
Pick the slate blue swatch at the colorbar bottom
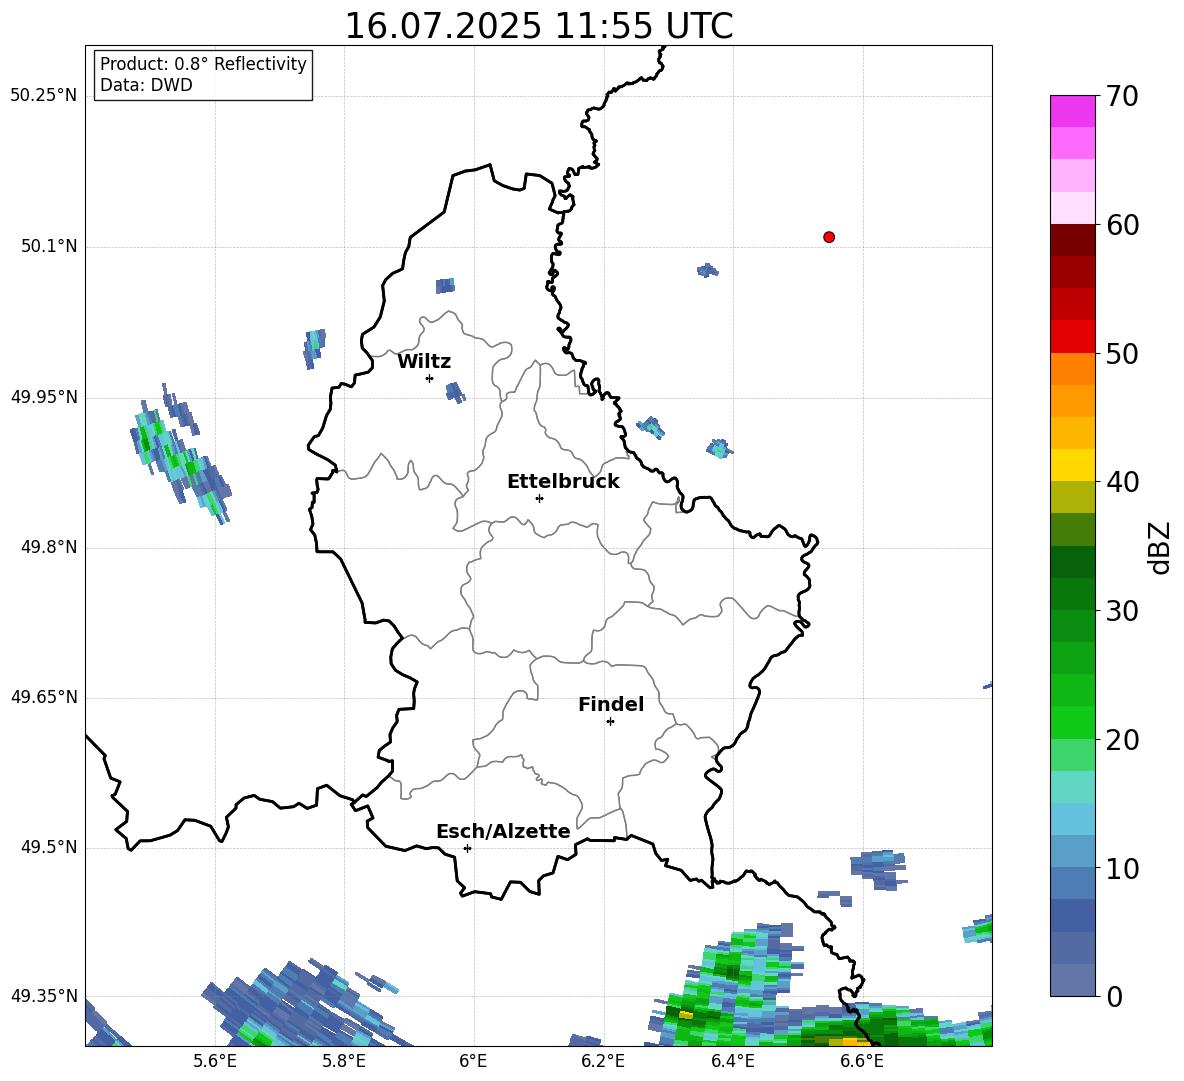[x=1072, y=981]
